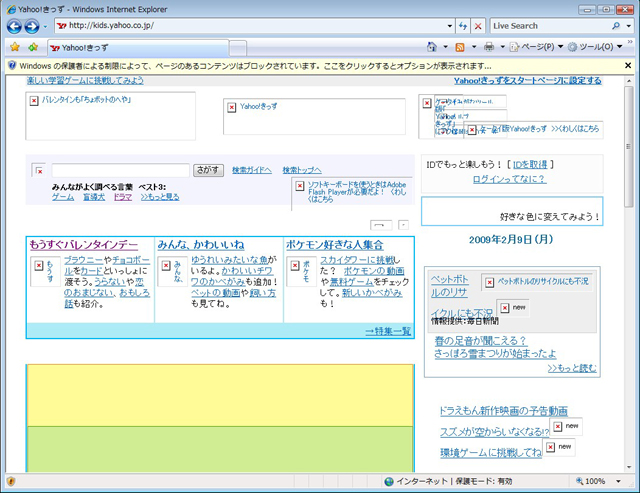Expand the print options dropdown arrow

coord(502,47)
